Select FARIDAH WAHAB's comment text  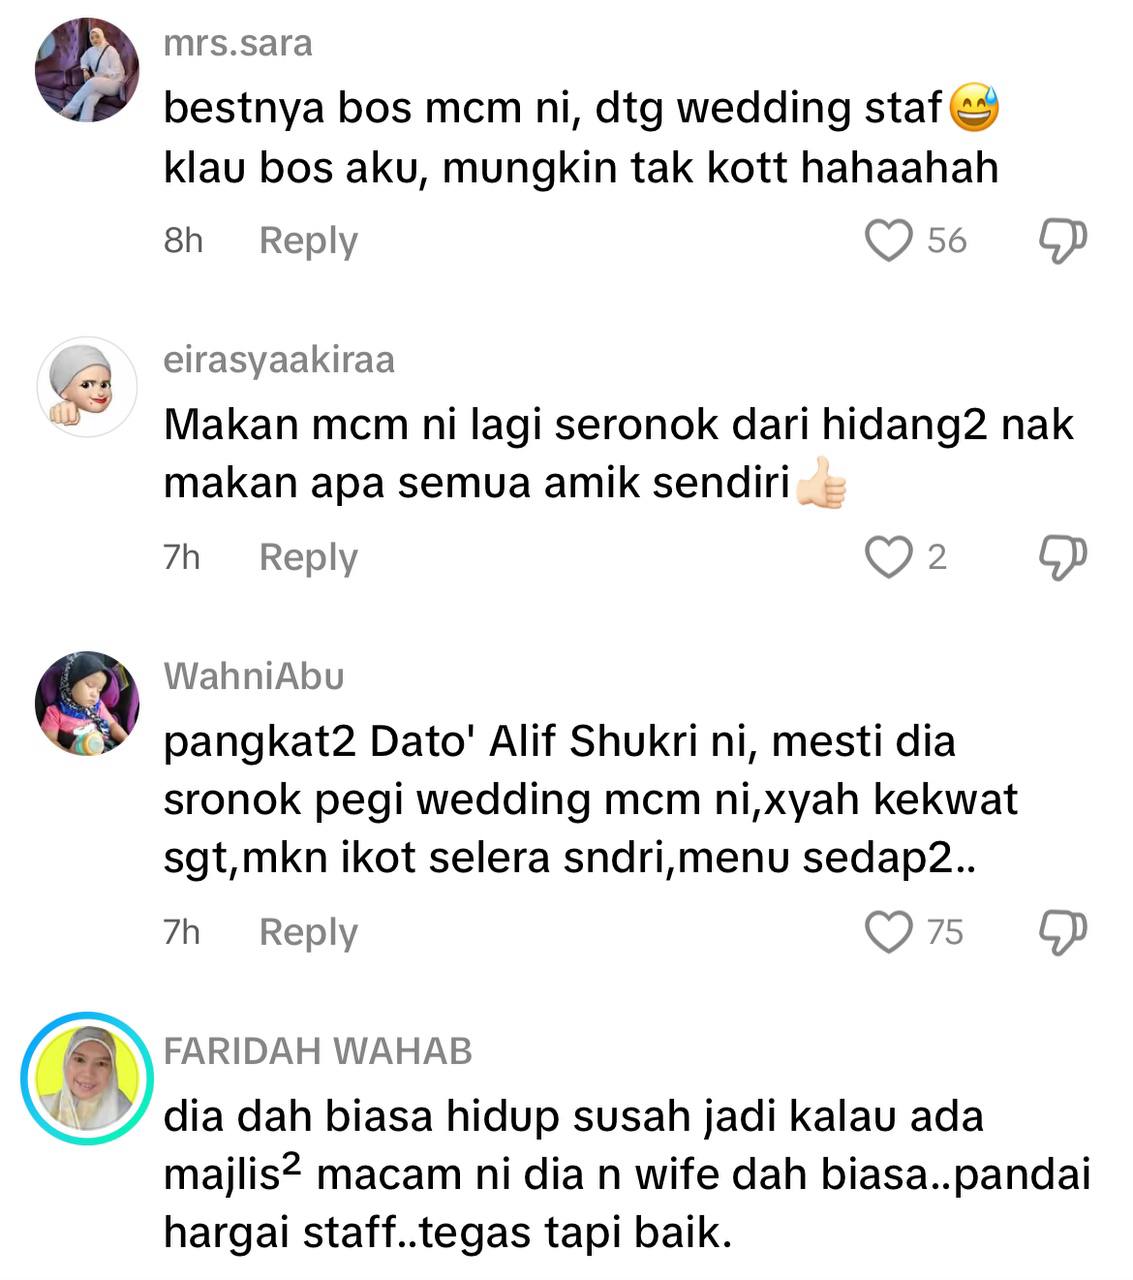pyautogui.click(x=627, y=1174)
